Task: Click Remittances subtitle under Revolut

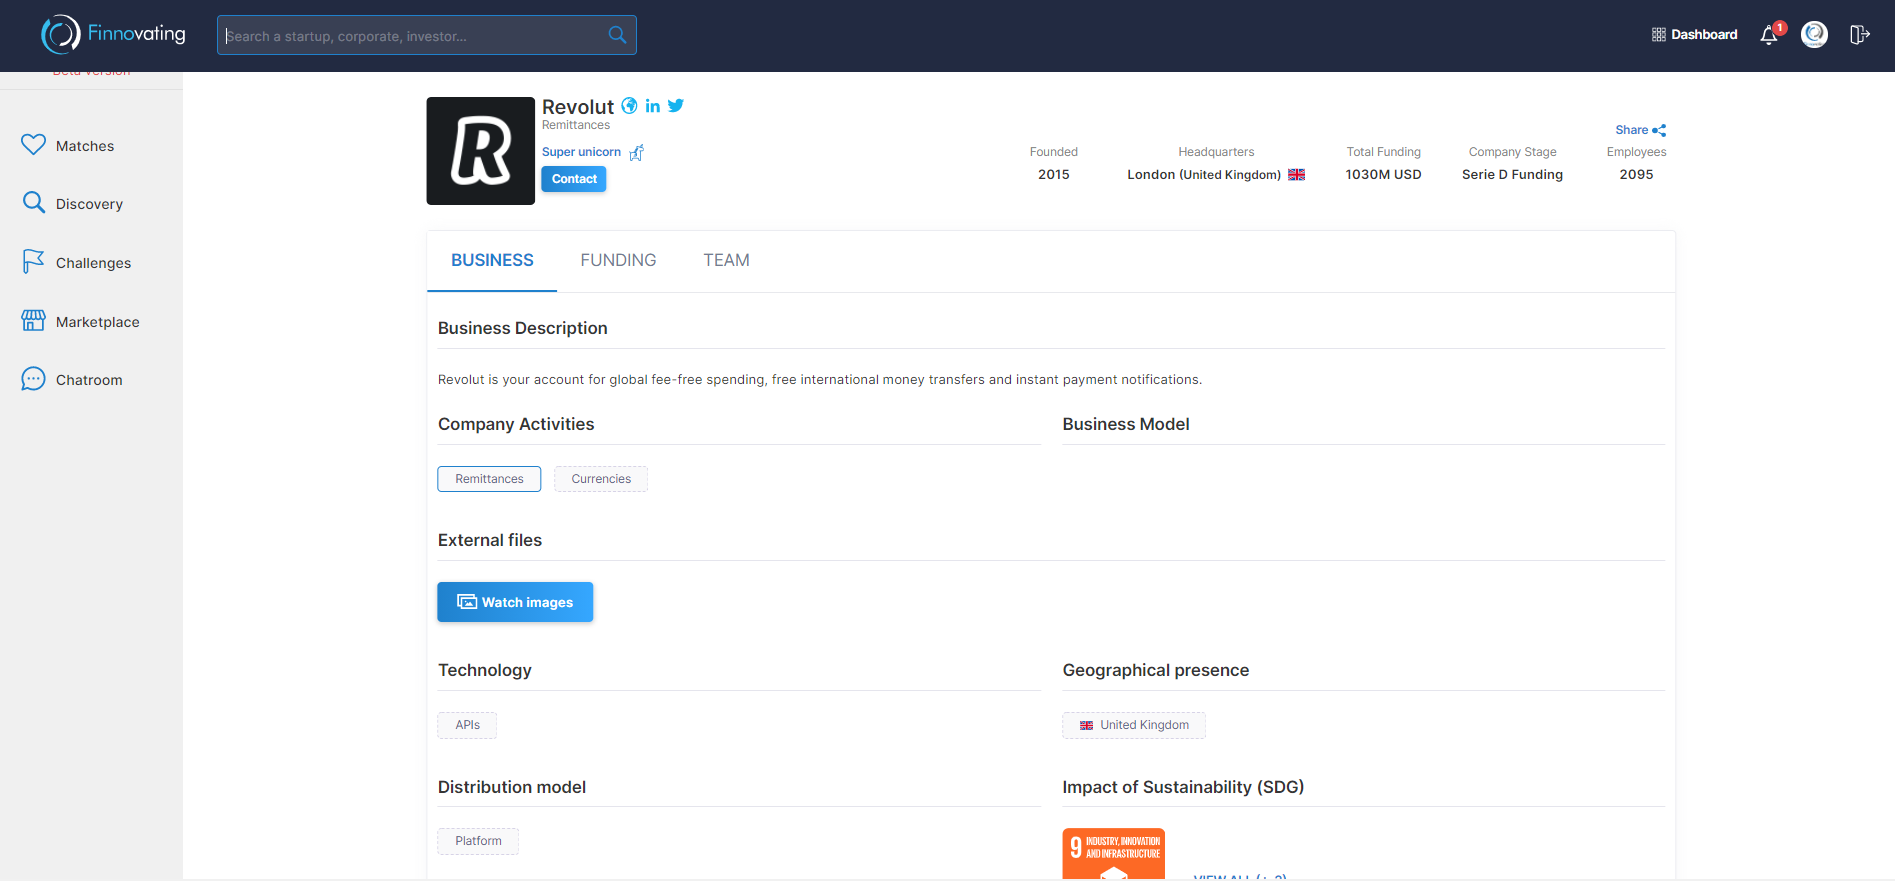Action: [x=576, y=125]
